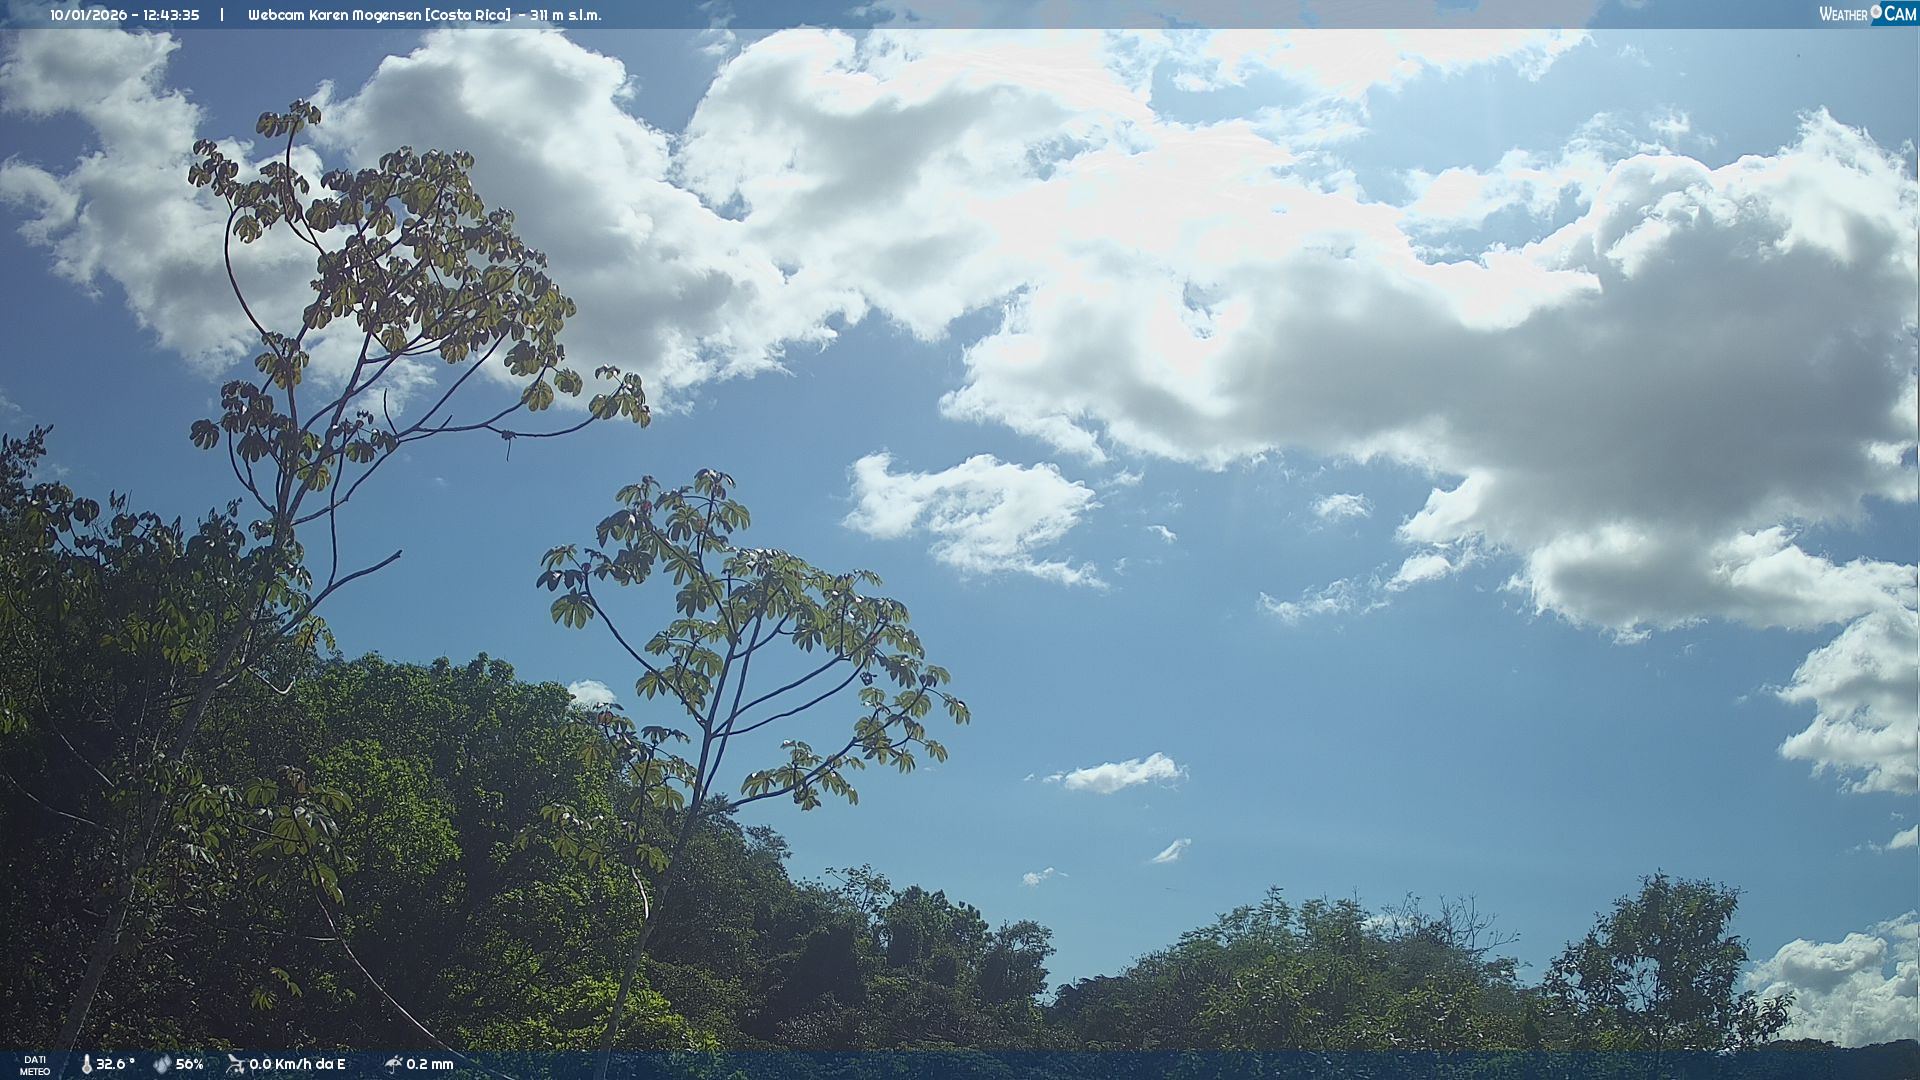
Task: Click the 56% humidity value
Action: coord(189,1064)
